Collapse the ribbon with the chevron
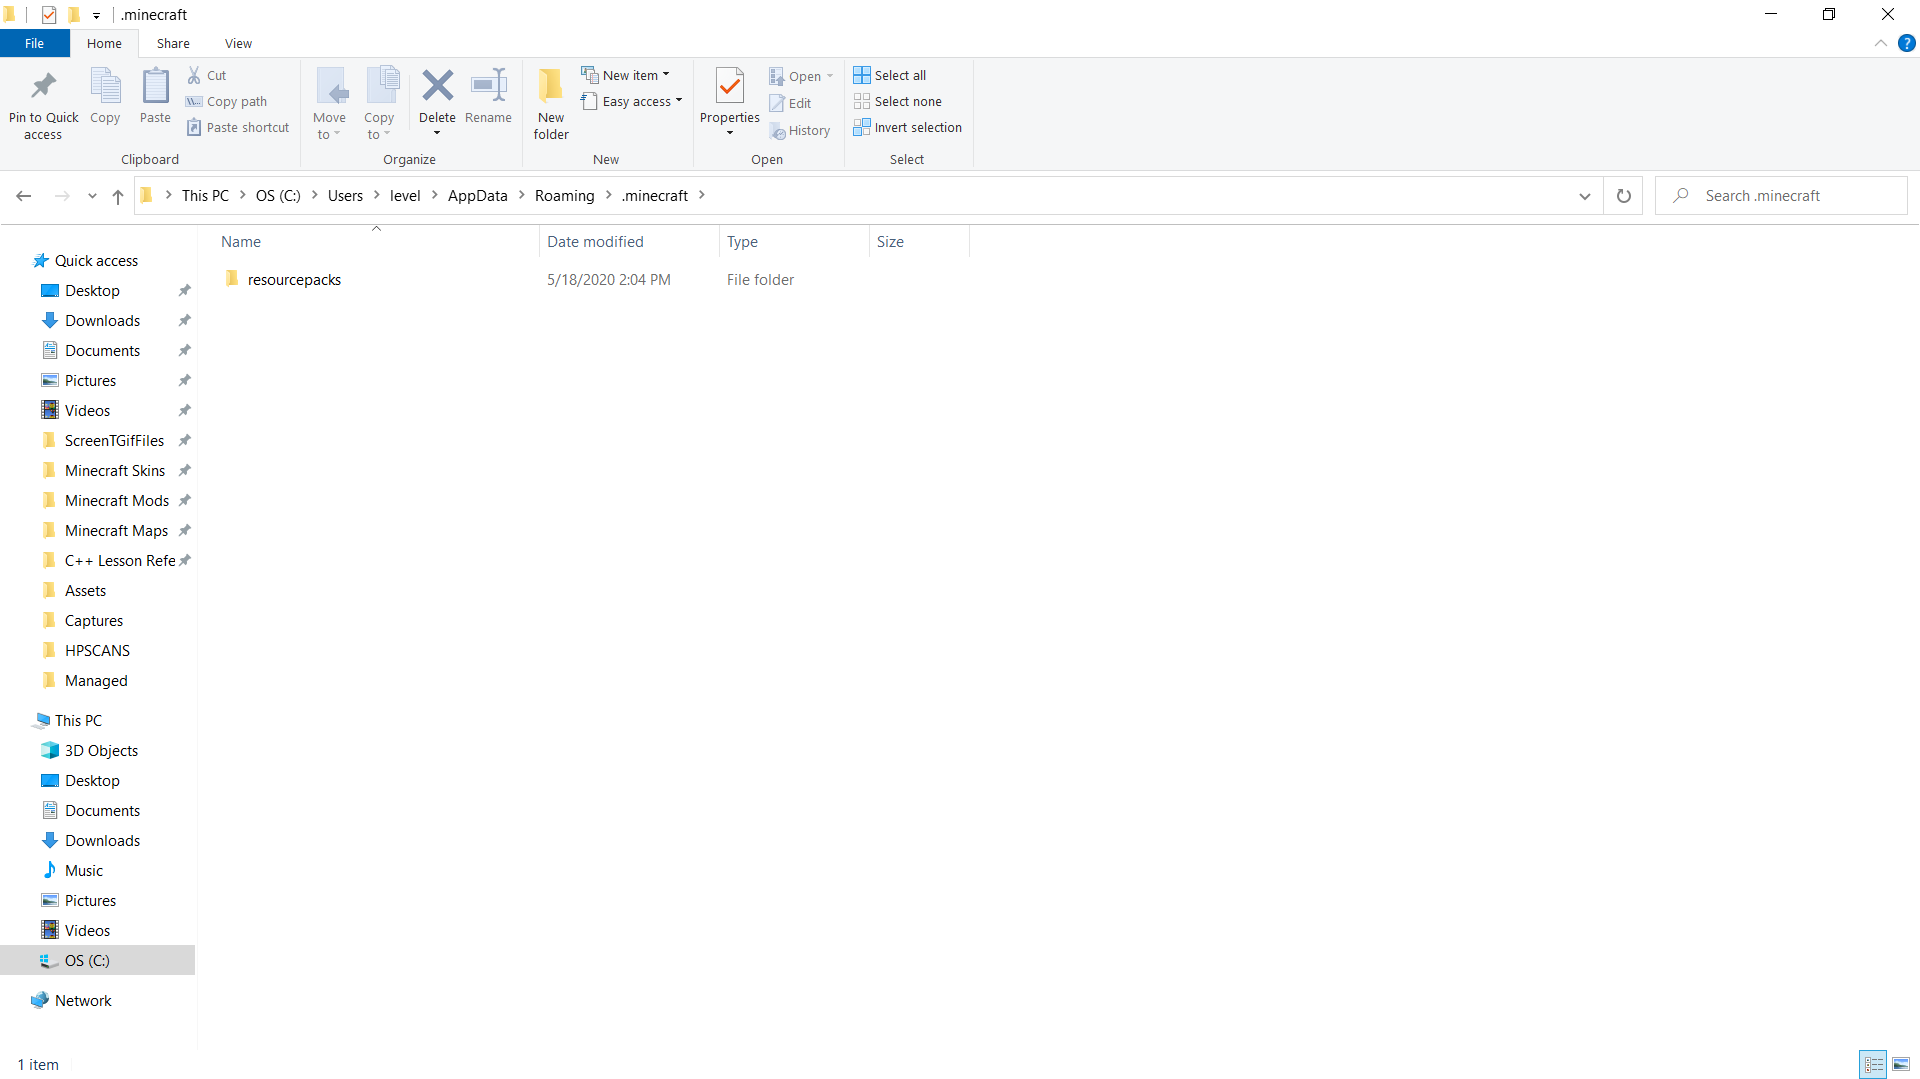Screen dimensions: 1920x1079 pyautogui.click(x=1881, y=43)
